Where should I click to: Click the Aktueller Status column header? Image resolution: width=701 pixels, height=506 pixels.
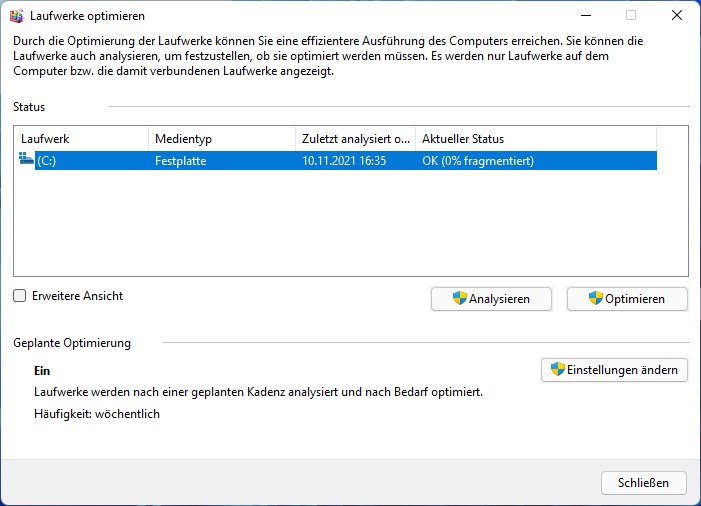(x=535, y=139)
